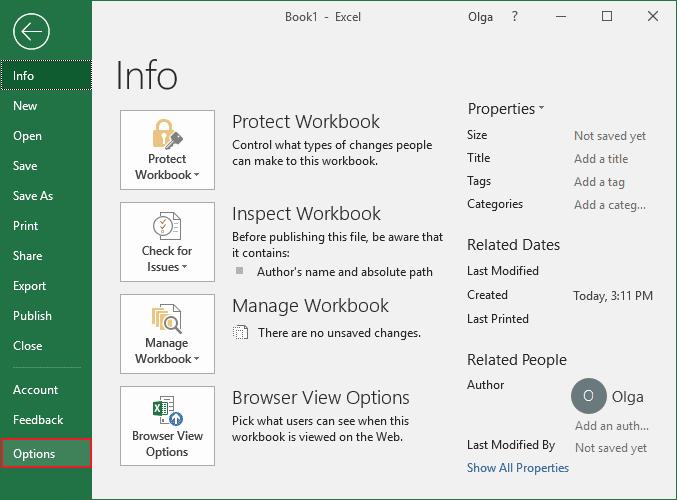Open the Check for Issues dropdown button

[167, 242]
